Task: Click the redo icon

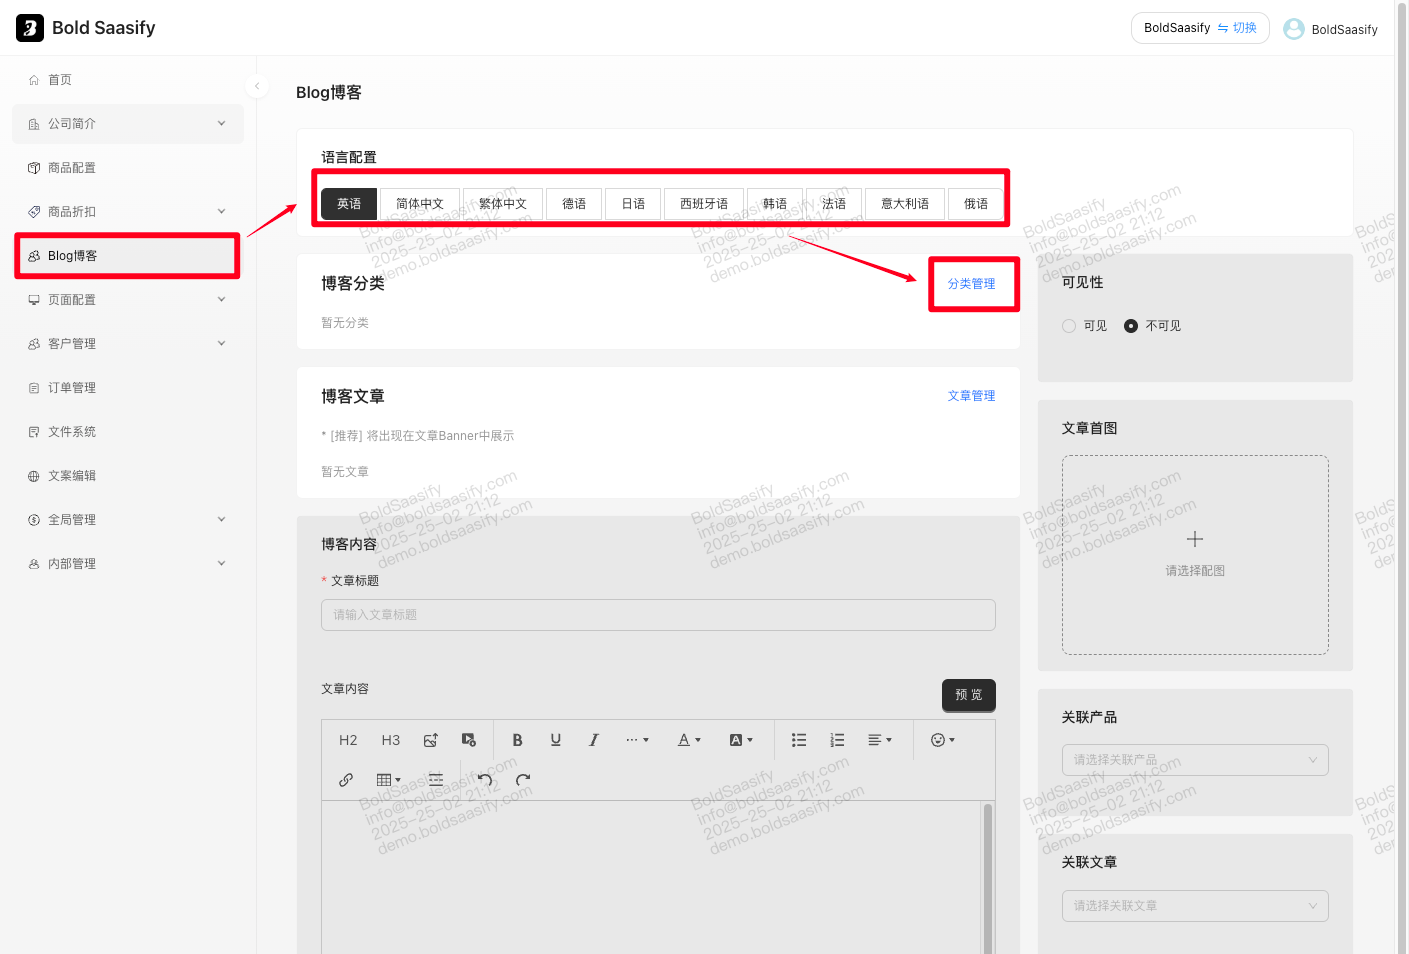Action: pyautogui.click(x=523, y=780)
